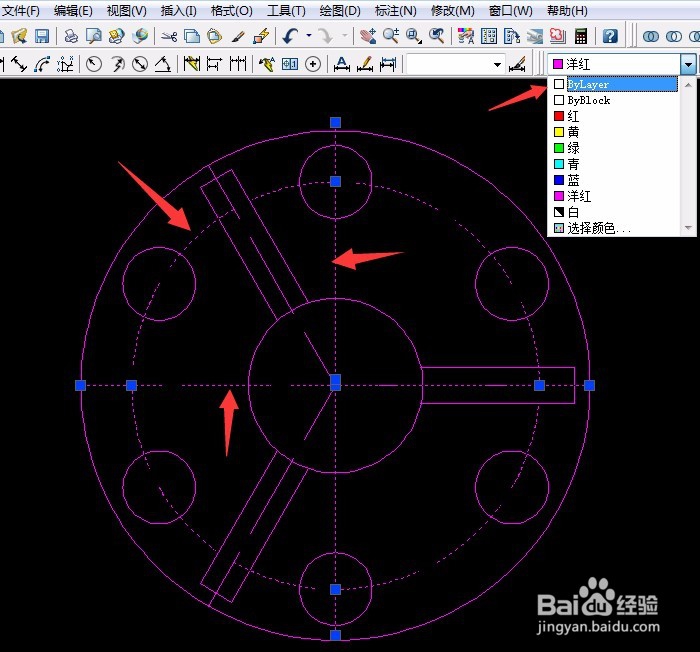Select the Jogged dimension tool

[x=117, y=65]
